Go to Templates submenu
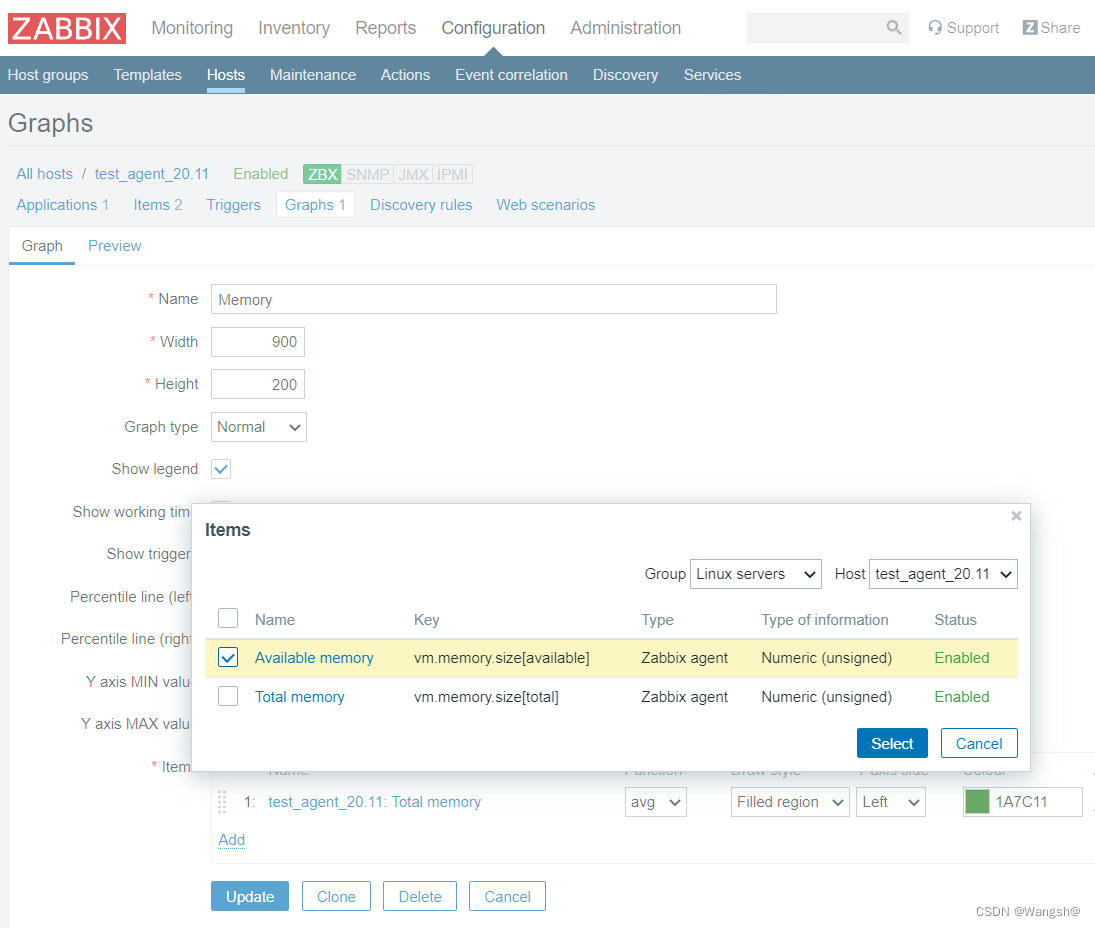 tap(147, 75)
